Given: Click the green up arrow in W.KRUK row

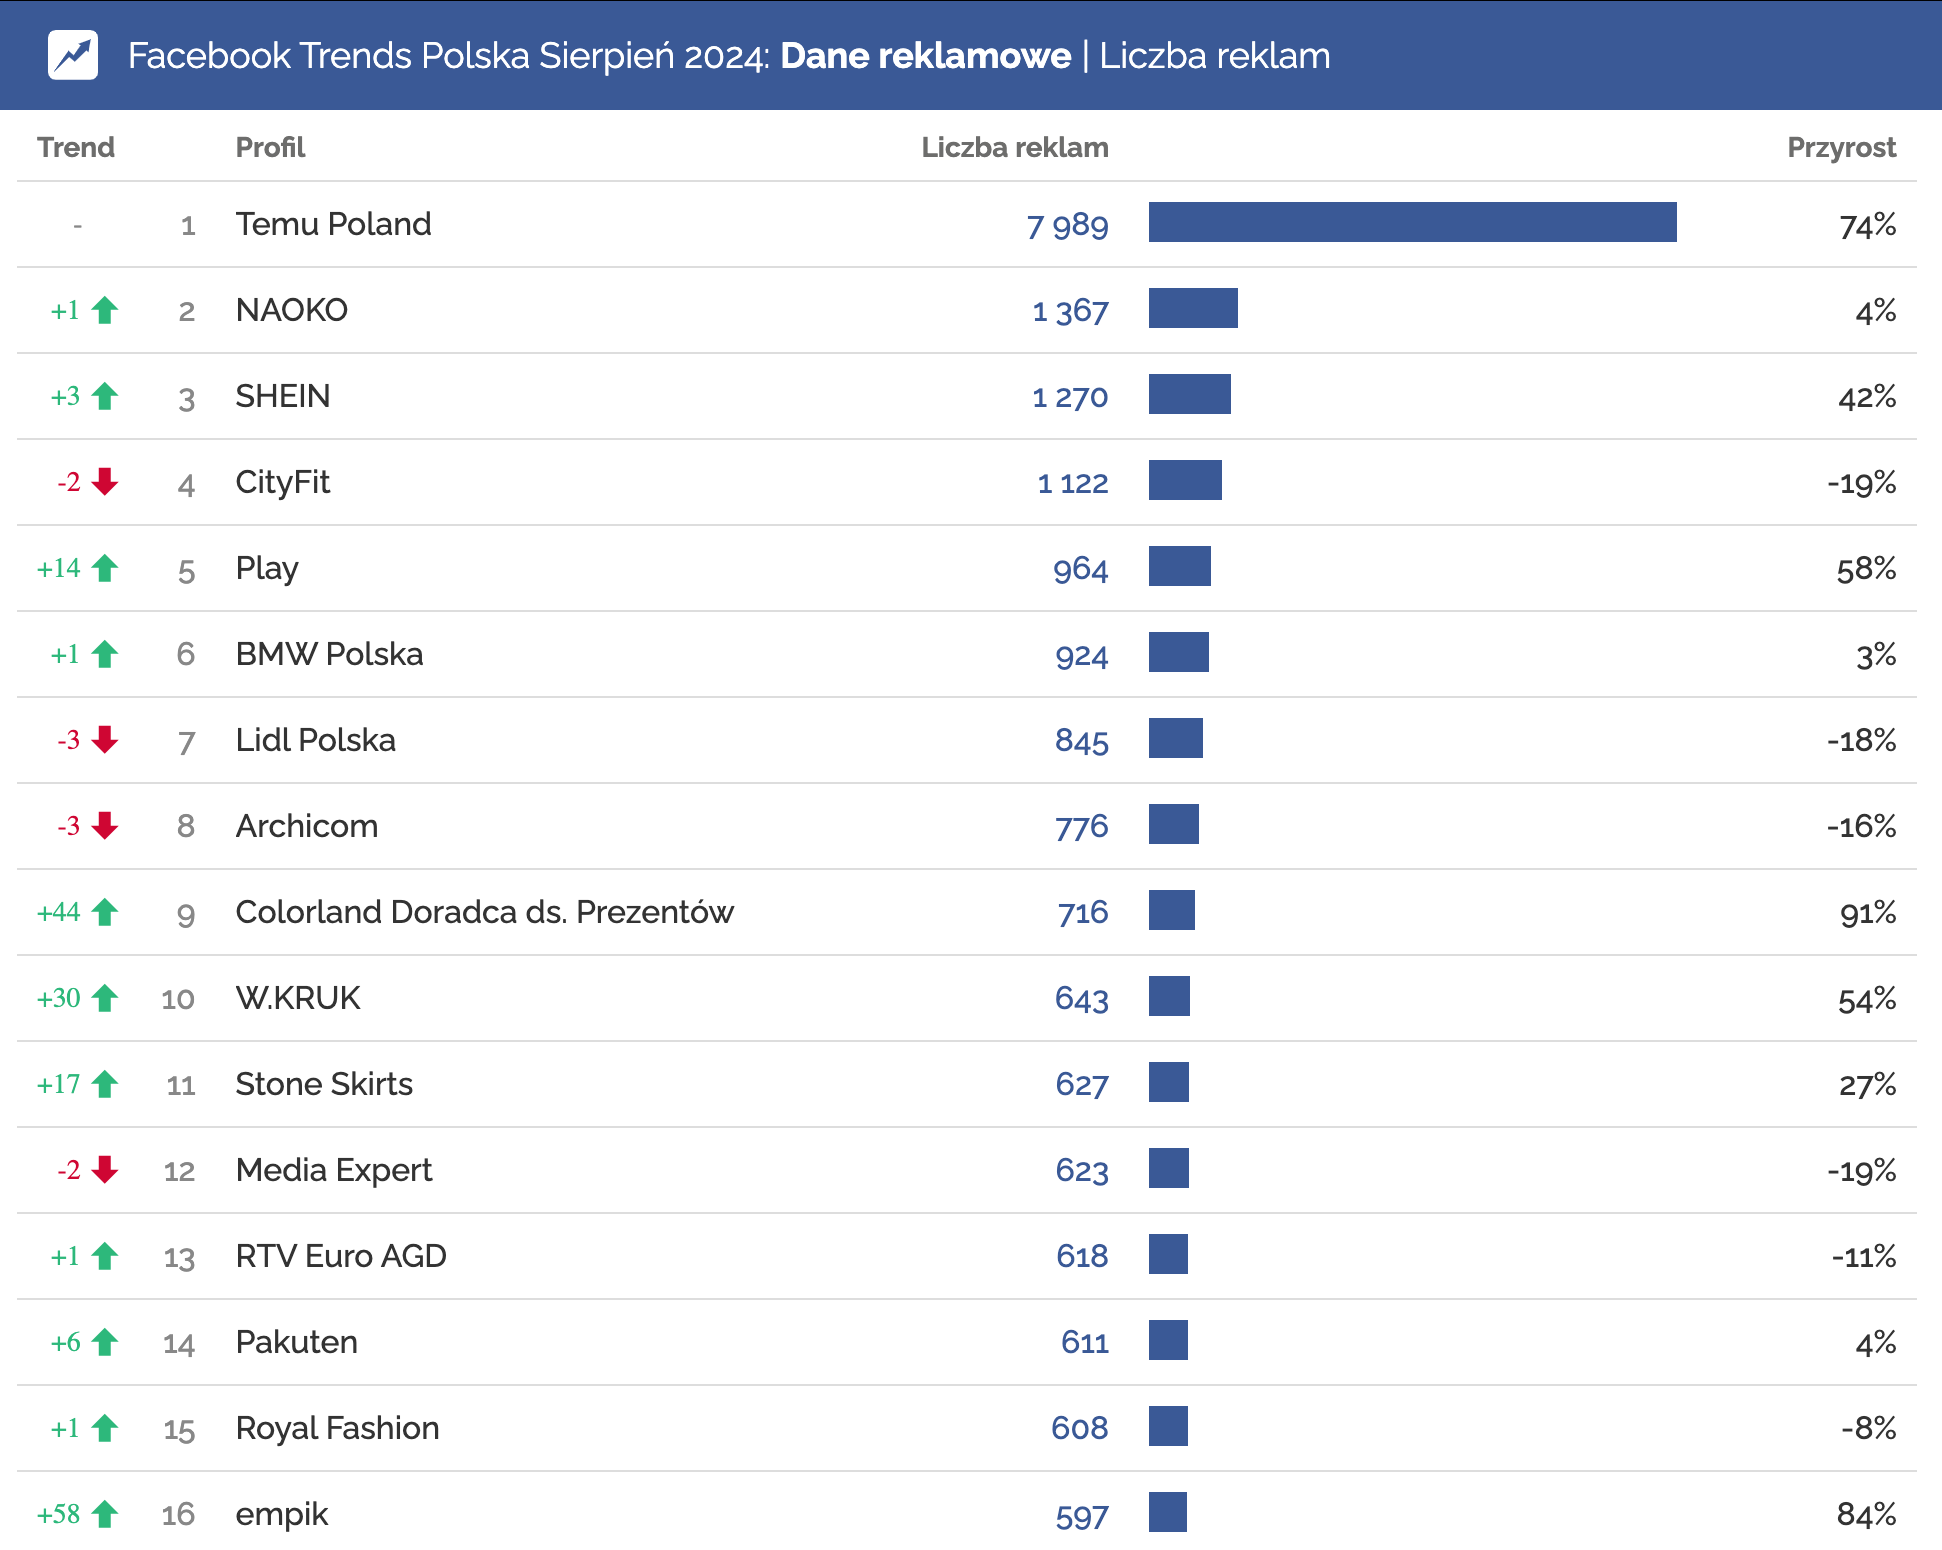Looking at the screenshot, I should pos(105,998).
